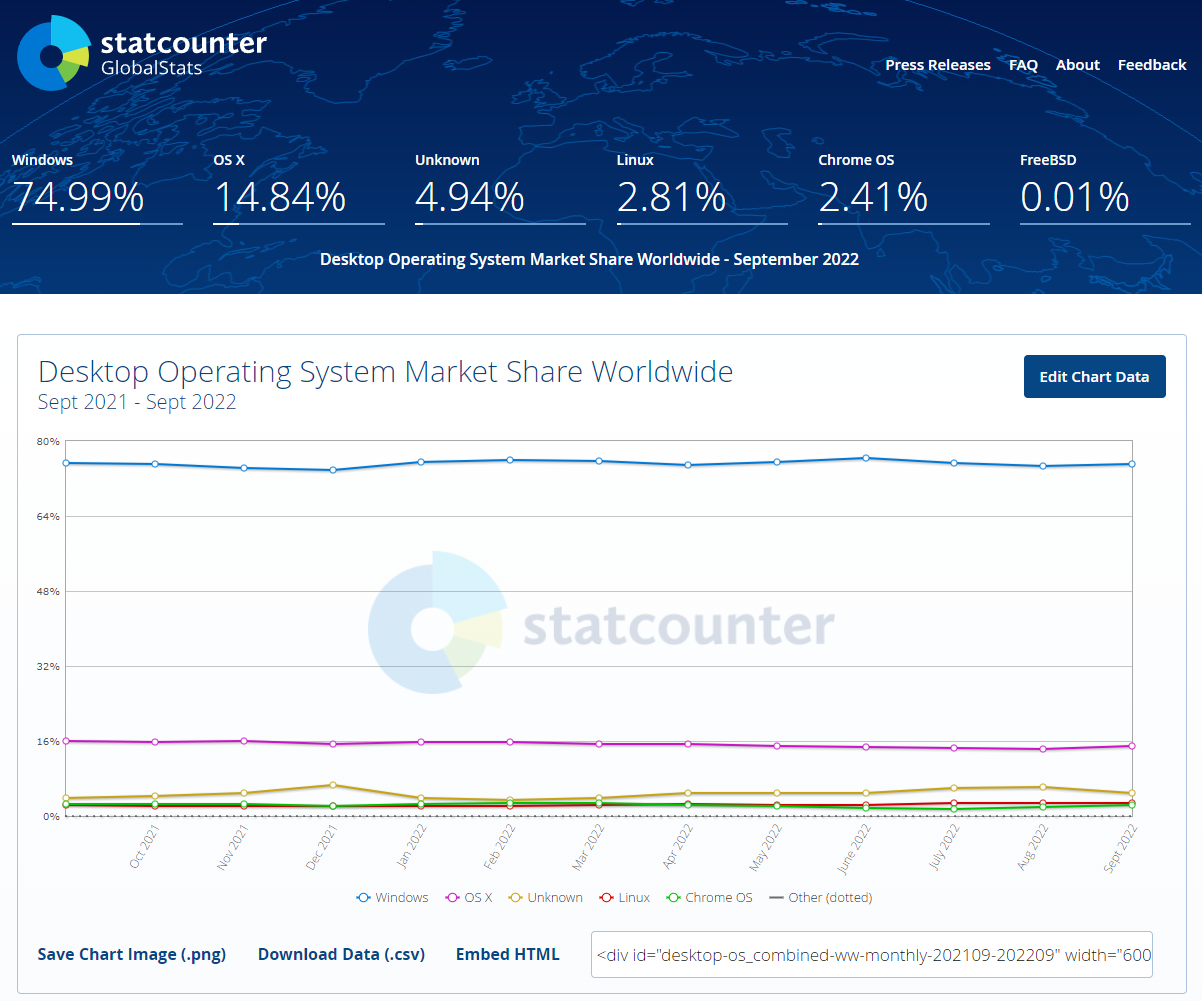Viewport: 1202px width, 1001px height.
Task: Click the Feb 2022 axis label
Action: point(502,845)
